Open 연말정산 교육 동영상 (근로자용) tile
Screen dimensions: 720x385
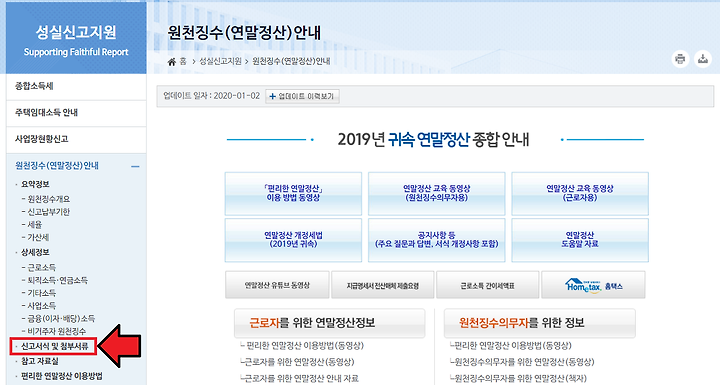(x=580, y=193)
